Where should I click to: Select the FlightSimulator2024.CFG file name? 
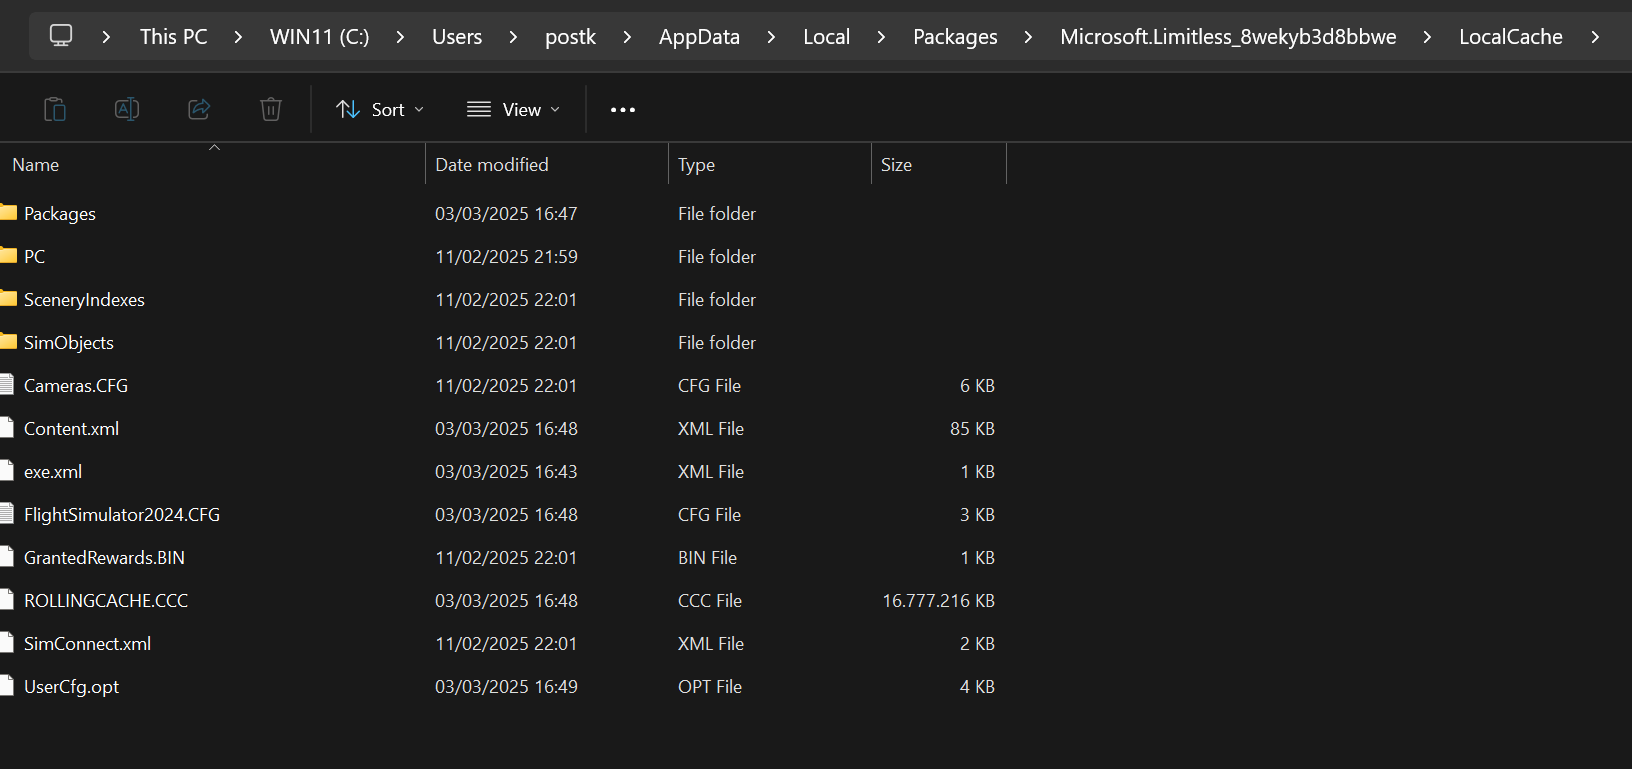click(x=122, y=515)
